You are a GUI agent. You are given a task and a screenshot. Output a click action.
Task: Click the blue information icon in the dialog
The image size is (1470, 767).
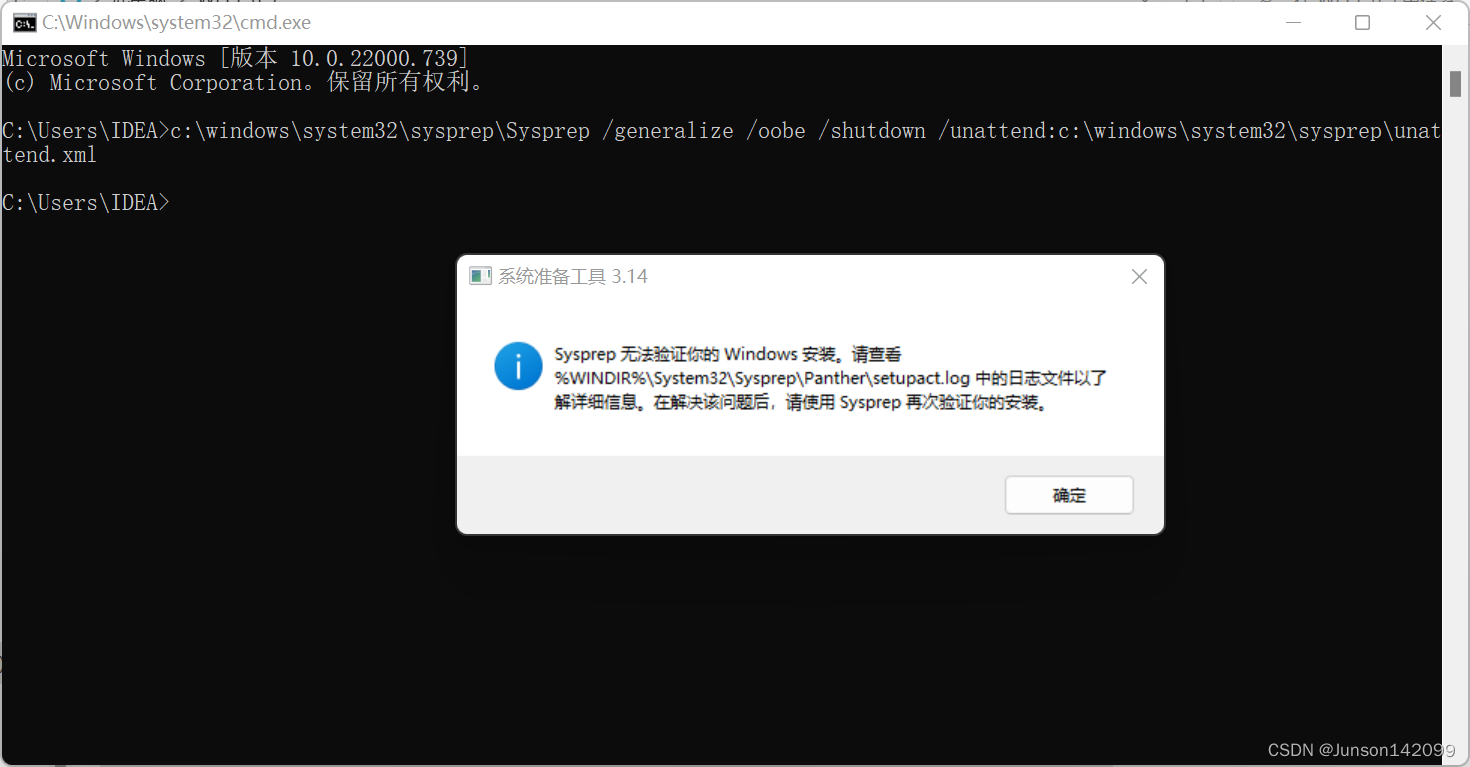pos(518,366)
